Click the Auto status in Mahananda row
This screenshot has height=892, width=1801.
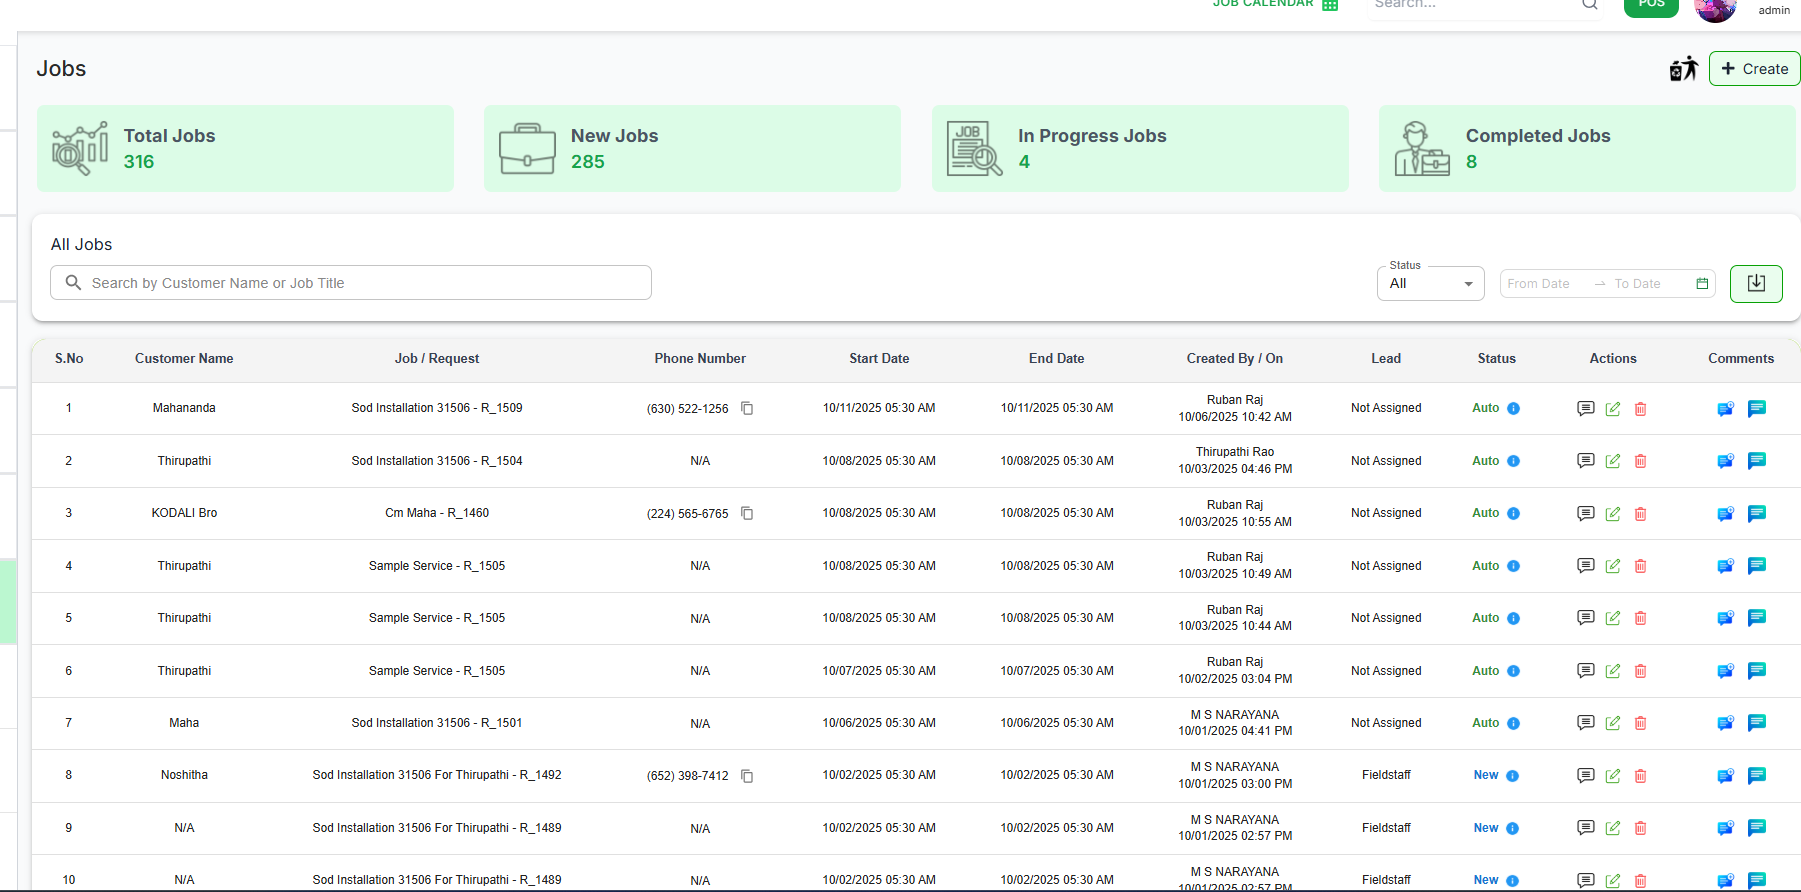click(x=1485, y=408)
